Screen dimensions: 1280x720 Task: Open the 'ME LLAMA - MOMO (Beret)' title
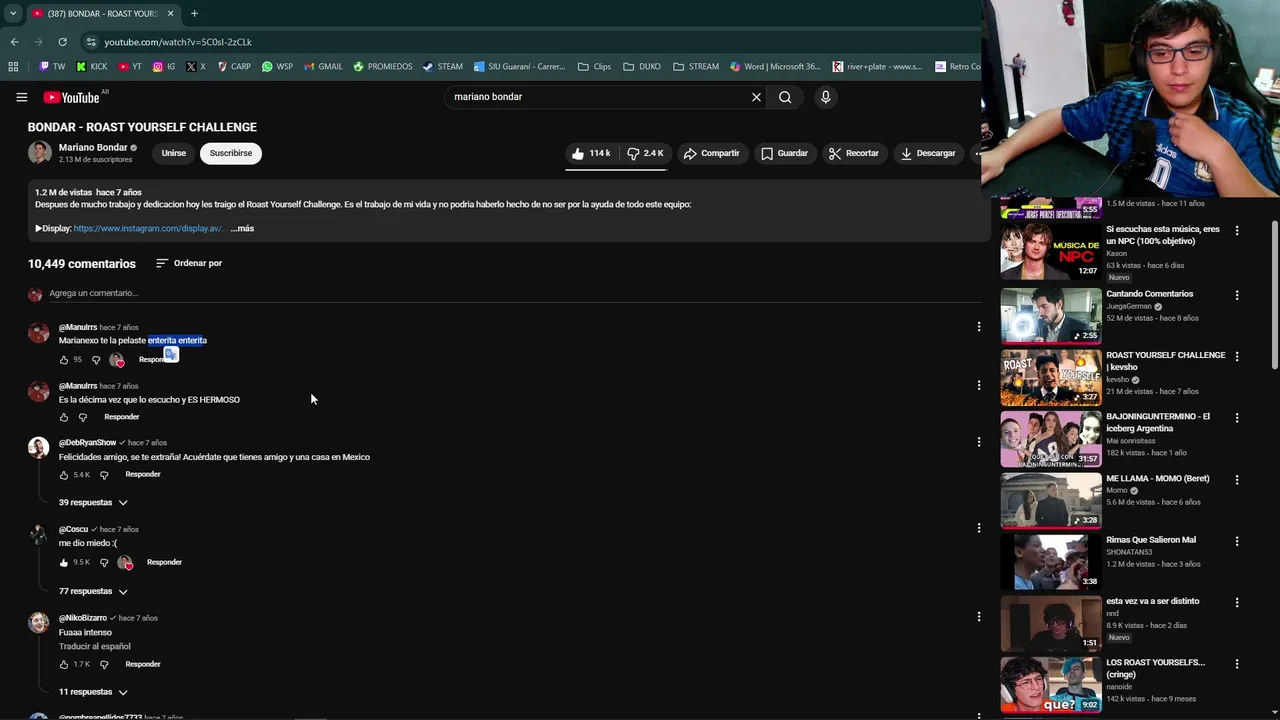pos(1157,478)
